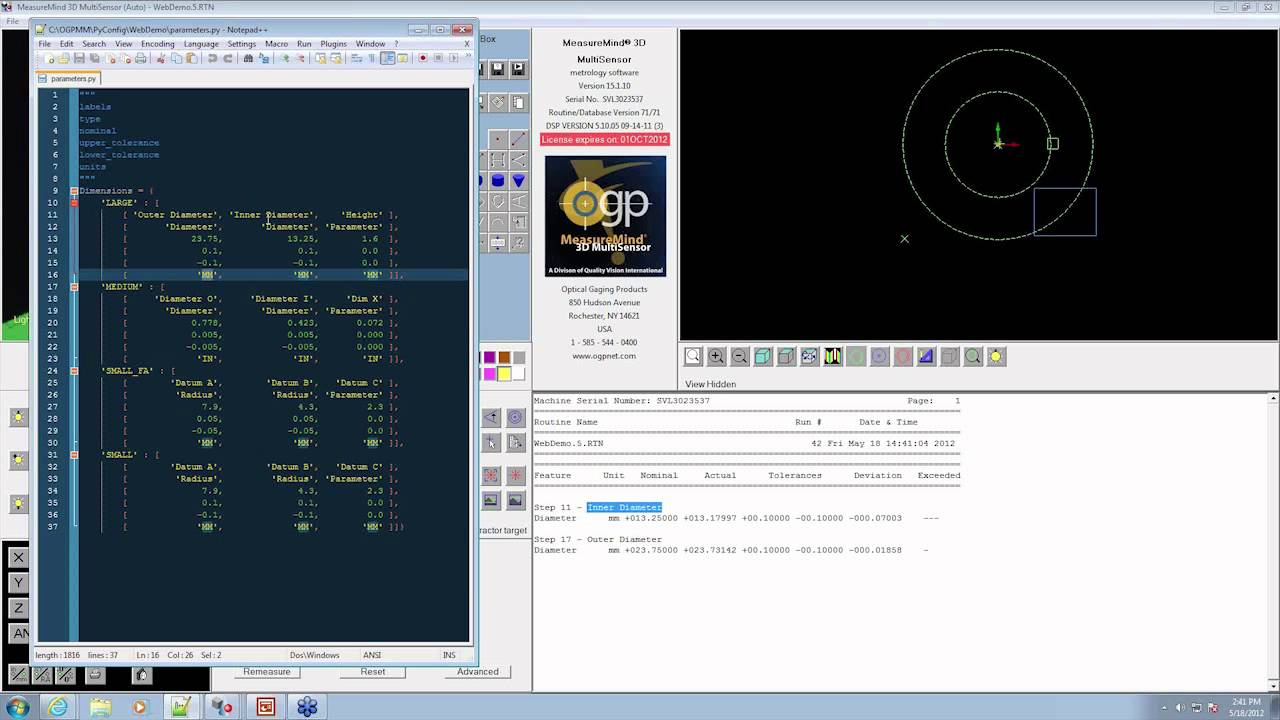Click the Advanced button
This screenshot has width=1280, height=720.
click(x=478, y=671)
